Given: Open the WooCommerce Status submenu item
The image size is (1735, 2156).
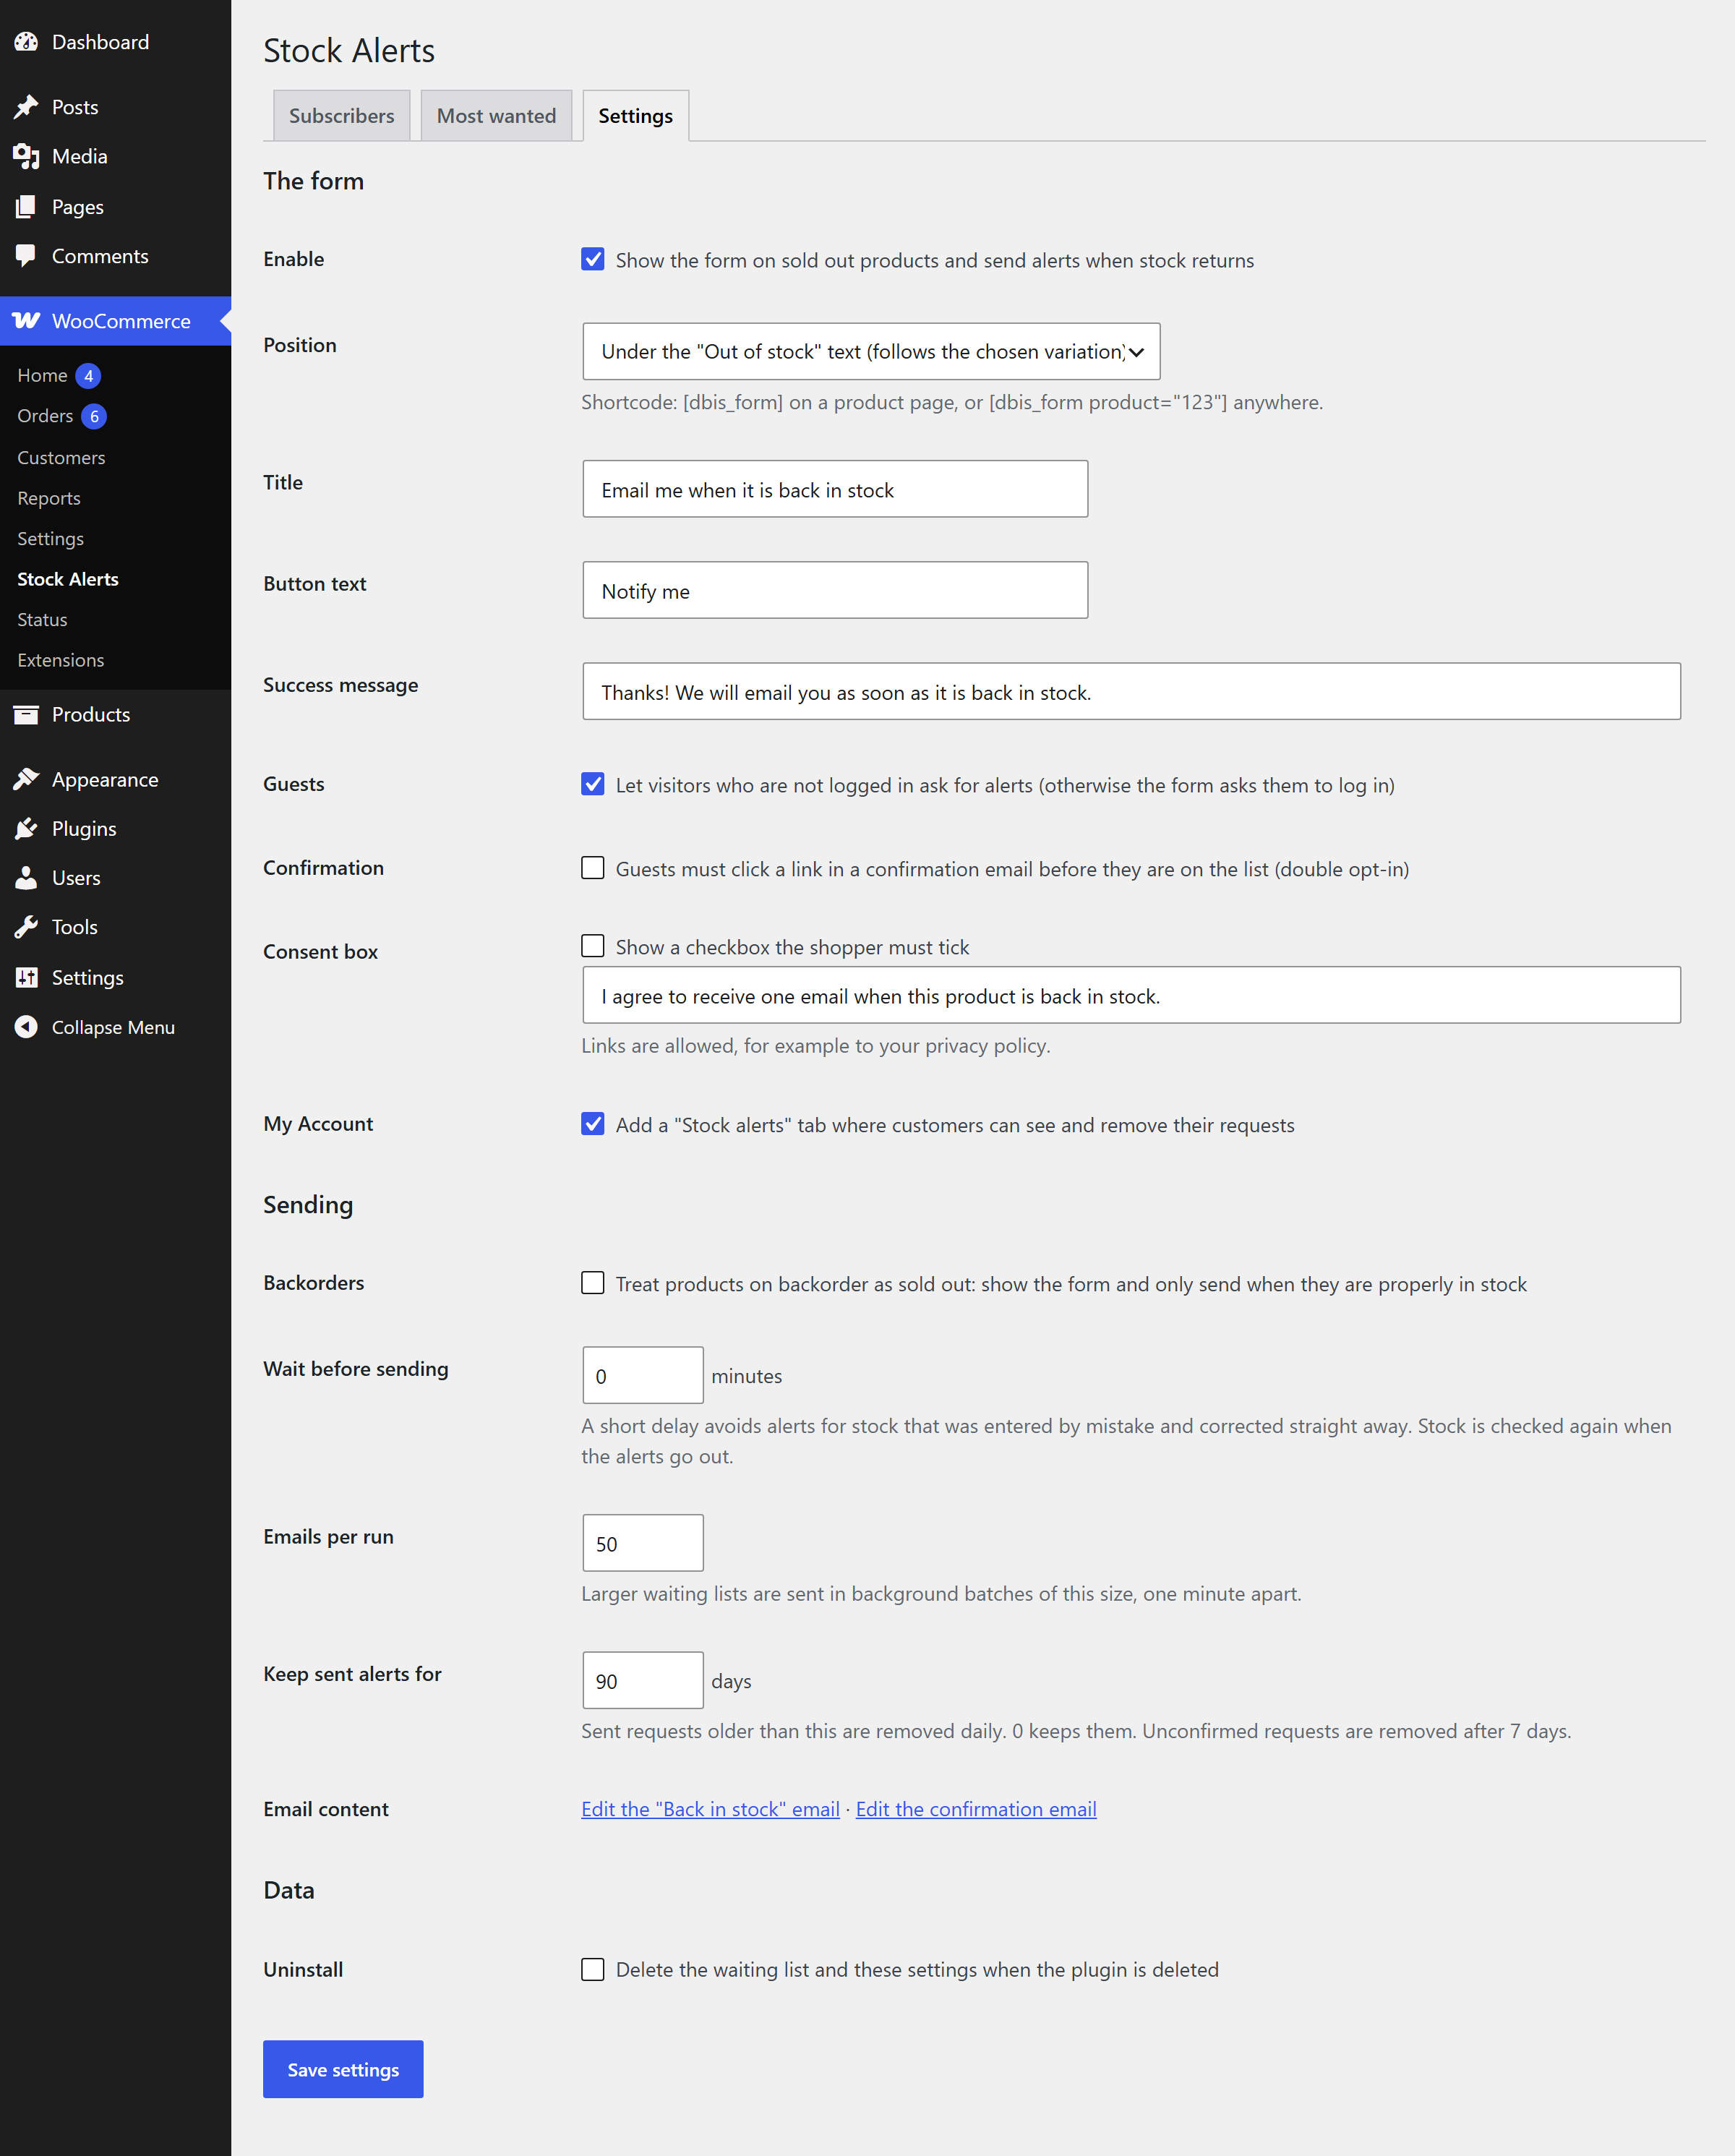Looking at the screenshot, I should pyautogui.click(x=42, y=619).
